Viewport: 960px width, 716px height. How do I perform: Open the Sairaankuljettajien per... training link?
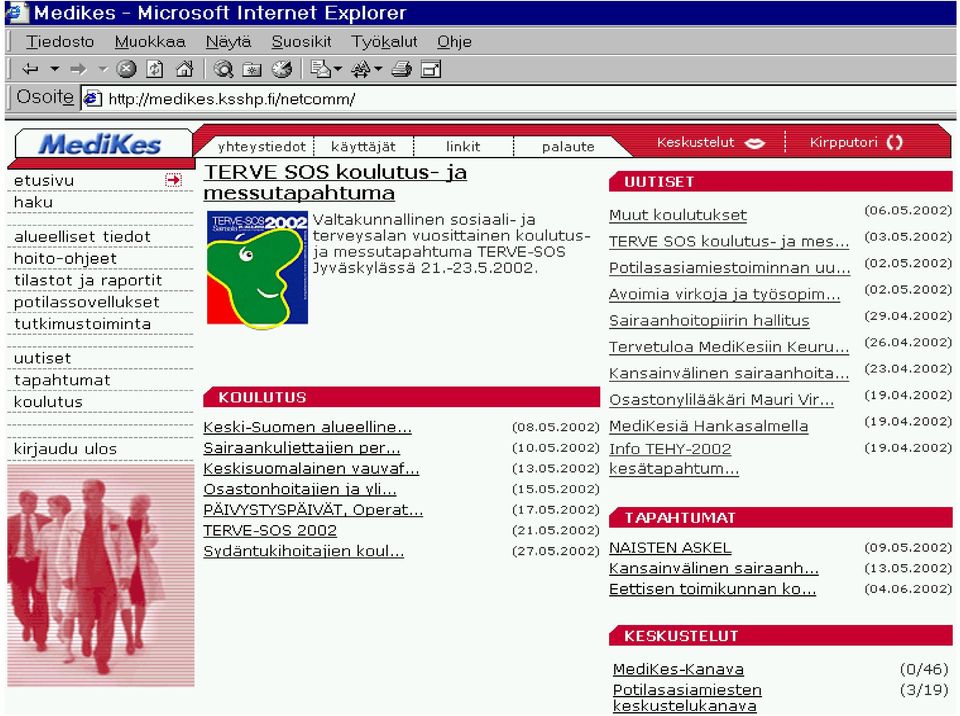point(302,448)
